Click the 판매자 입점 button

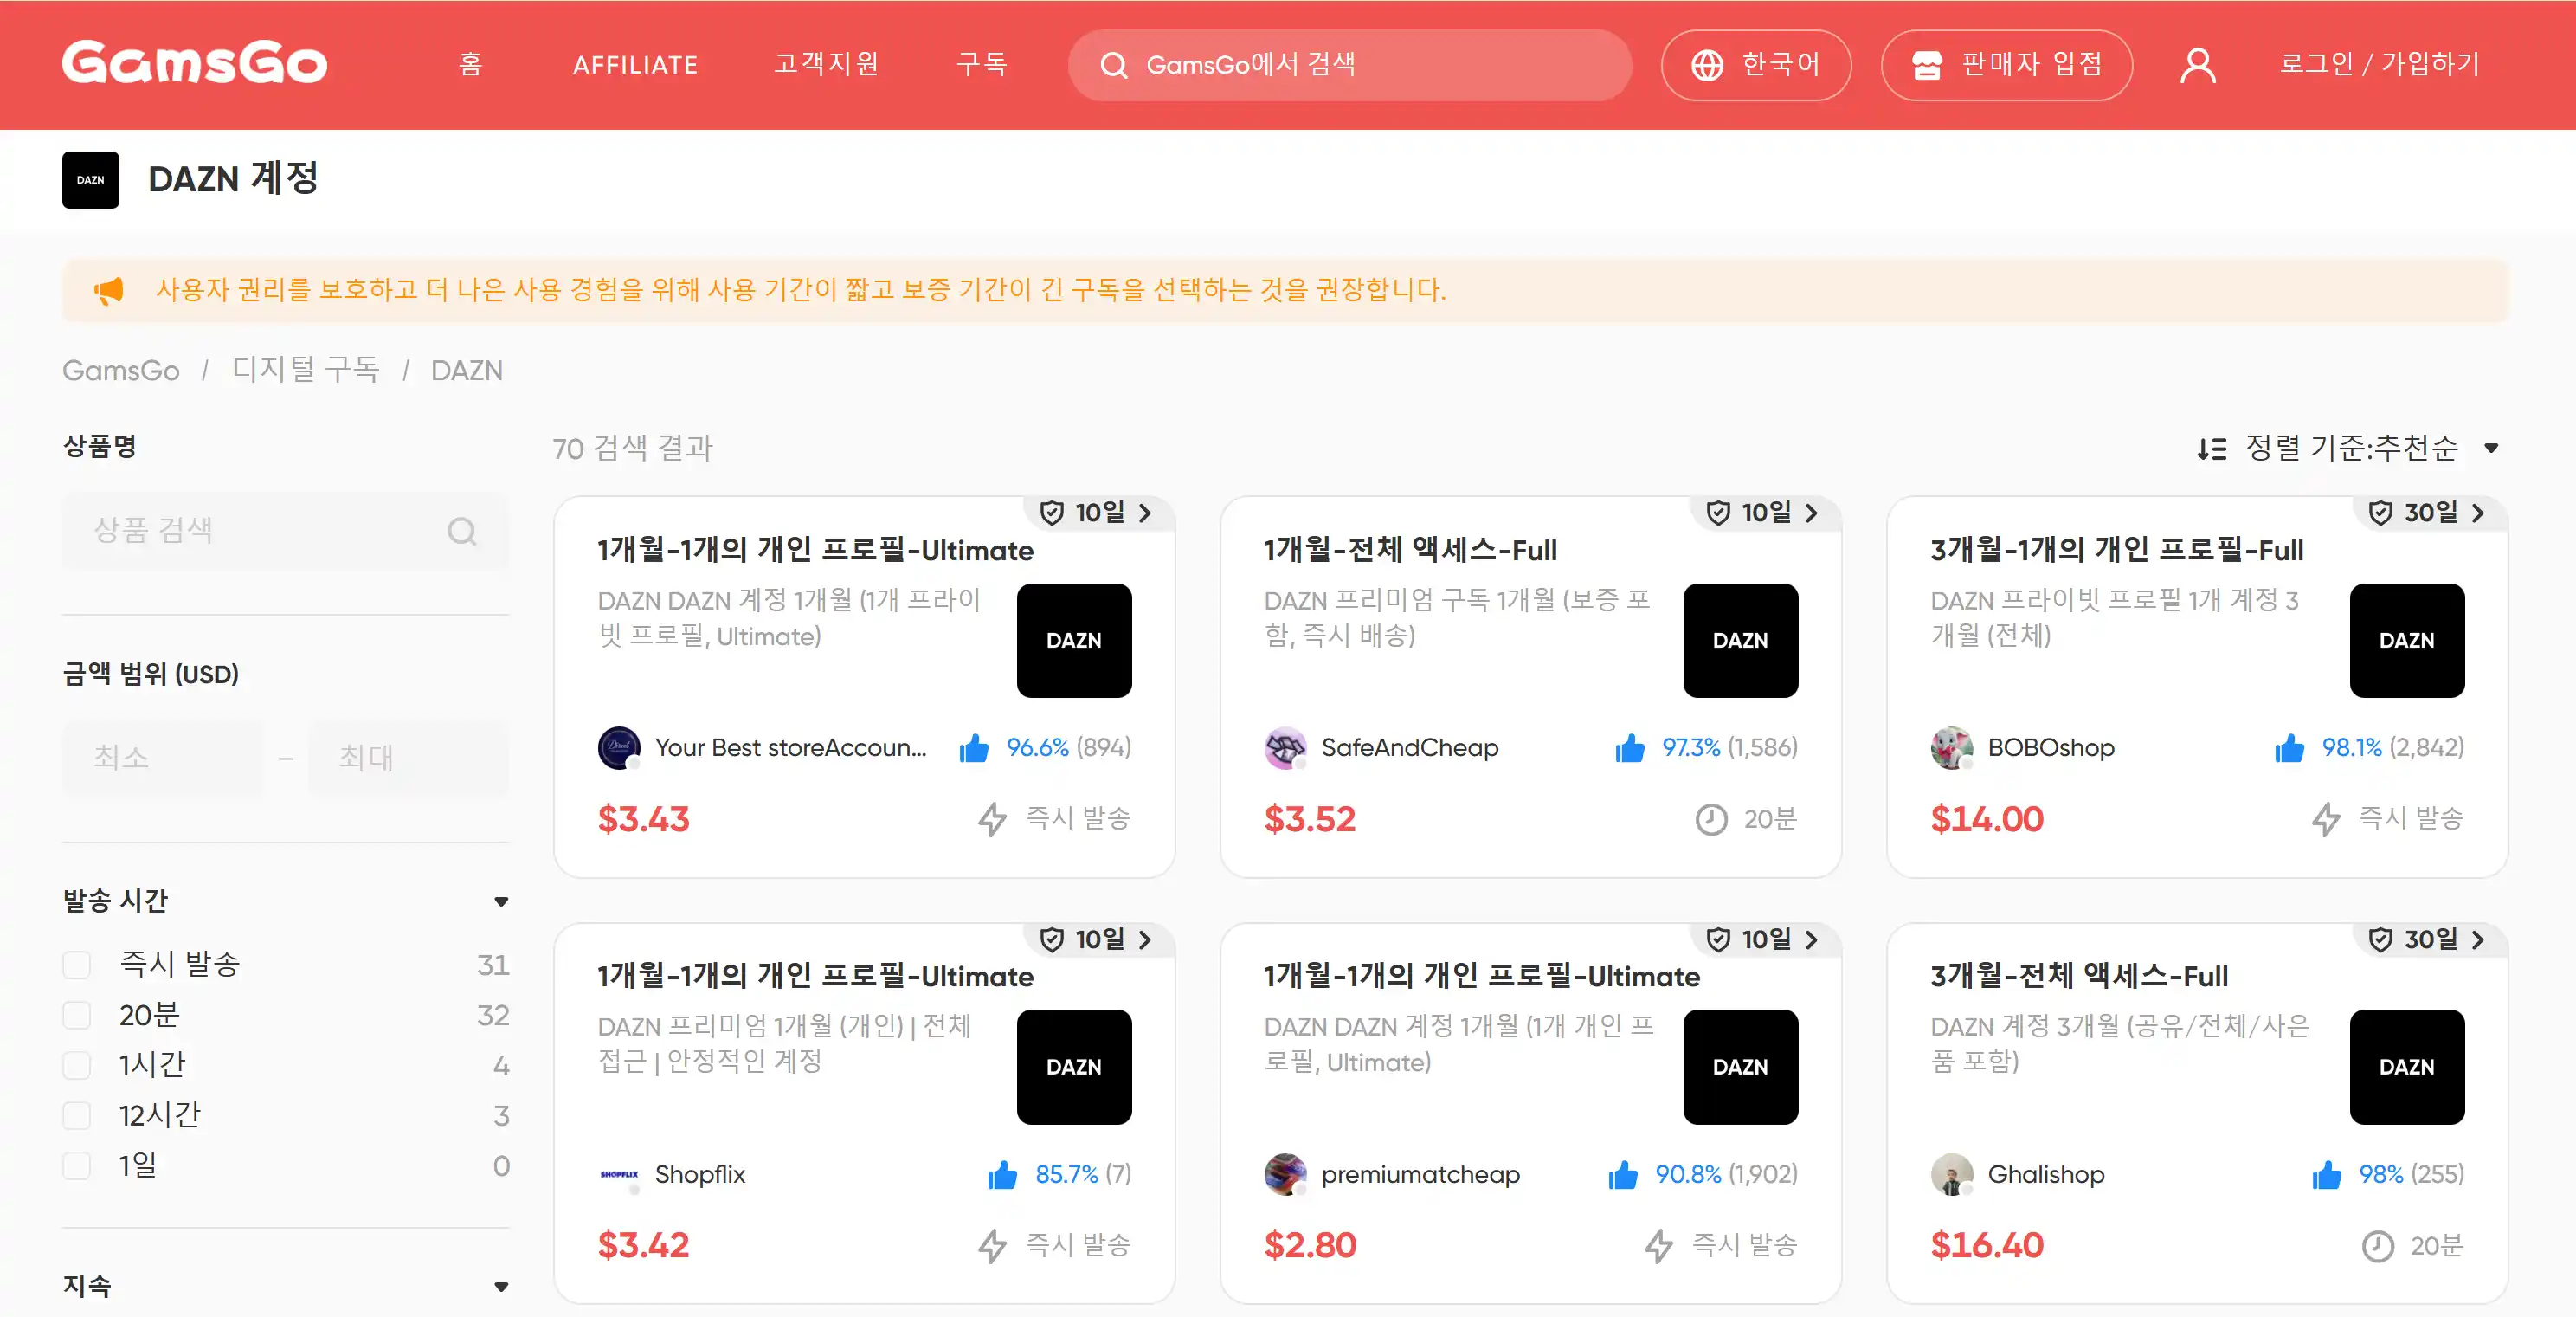click(2006, 65)
